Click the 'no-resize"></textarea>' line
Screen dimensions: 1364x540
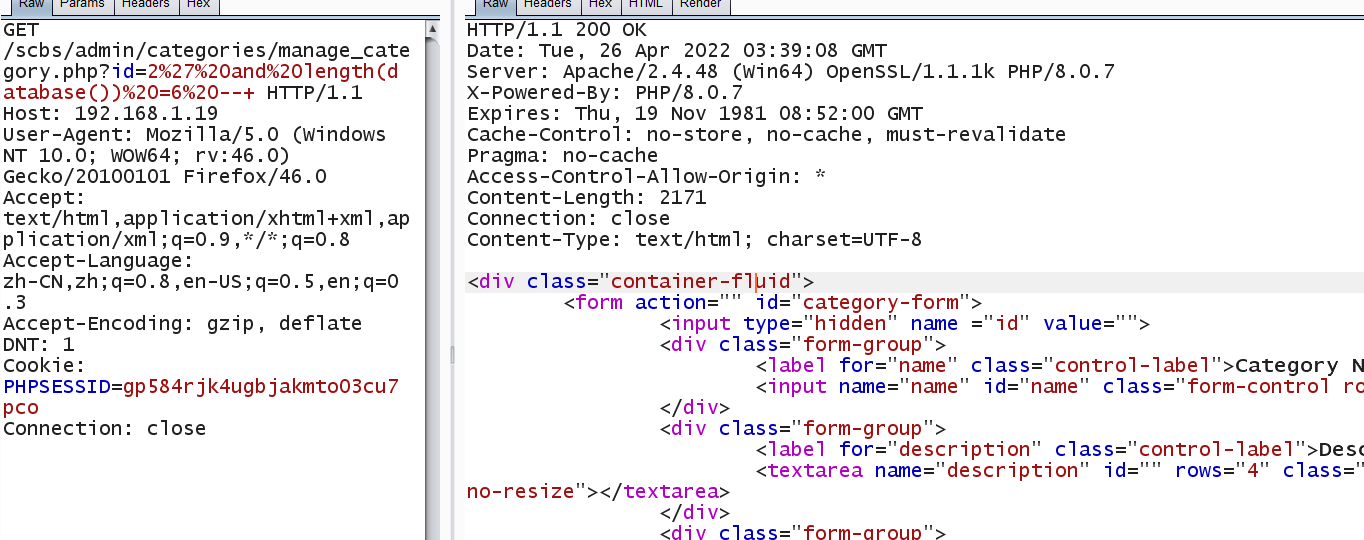coord(598,491)
